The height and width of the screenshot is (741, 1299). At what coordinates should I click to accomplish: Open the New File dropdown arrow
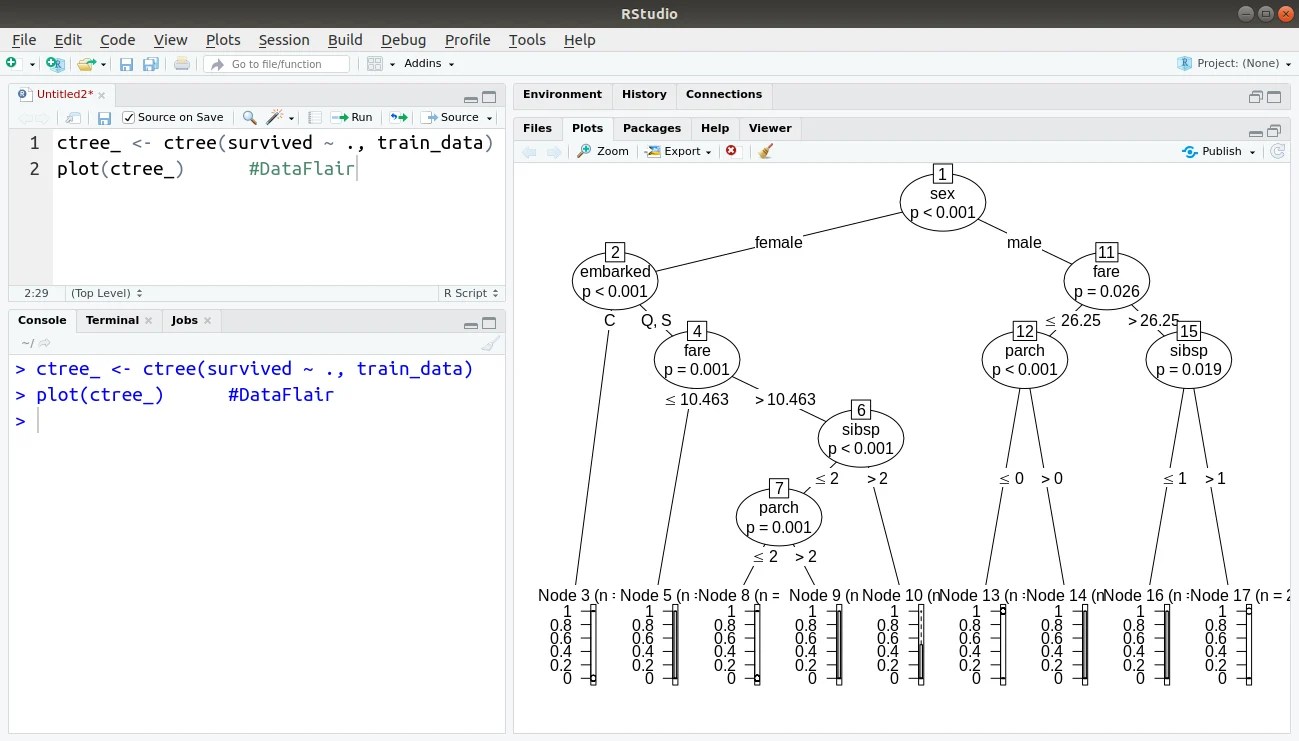click(x=32, y=64)
